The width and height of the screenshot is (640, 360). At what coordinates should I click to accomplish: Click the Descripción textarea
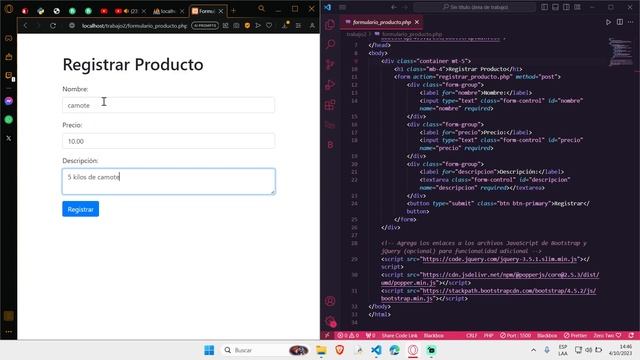tap(169, 181)
